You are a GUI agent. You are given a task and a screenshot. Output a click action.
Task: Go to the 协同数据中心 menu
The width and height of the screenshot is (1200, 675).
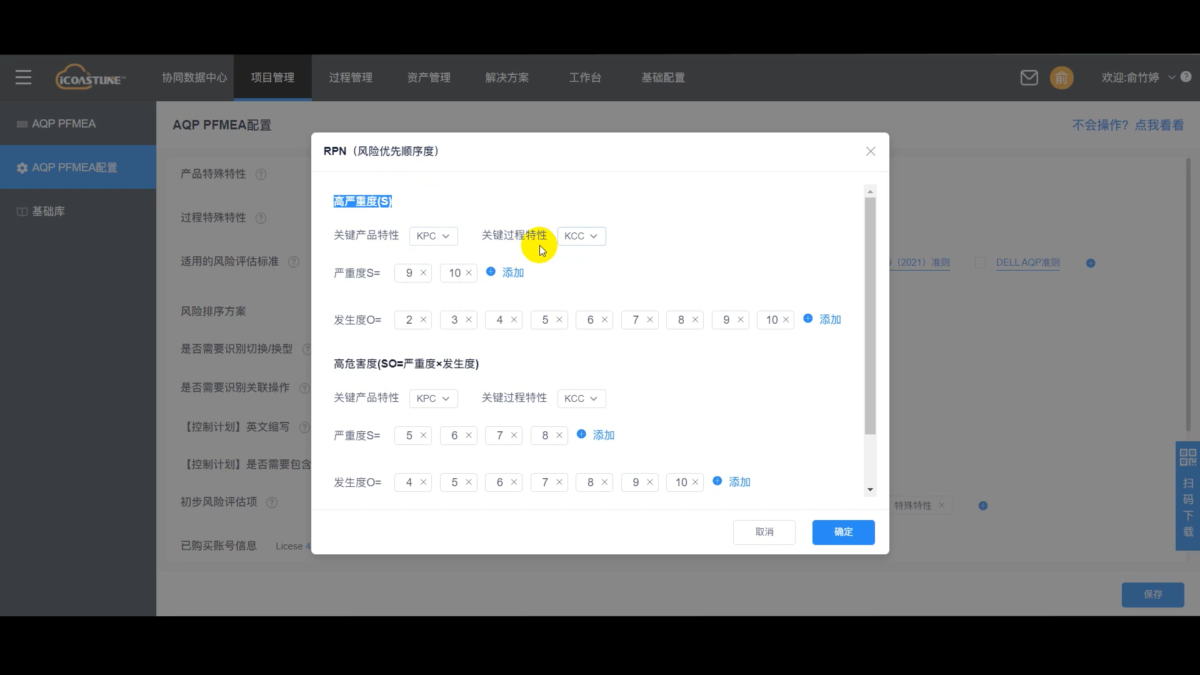click(194, 77)
